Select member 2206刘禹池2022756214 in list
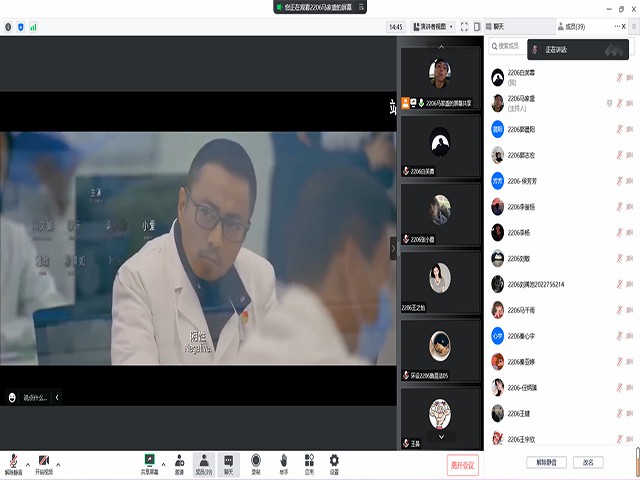This screenshot has height=480, width=640. [x=562, y=284]
